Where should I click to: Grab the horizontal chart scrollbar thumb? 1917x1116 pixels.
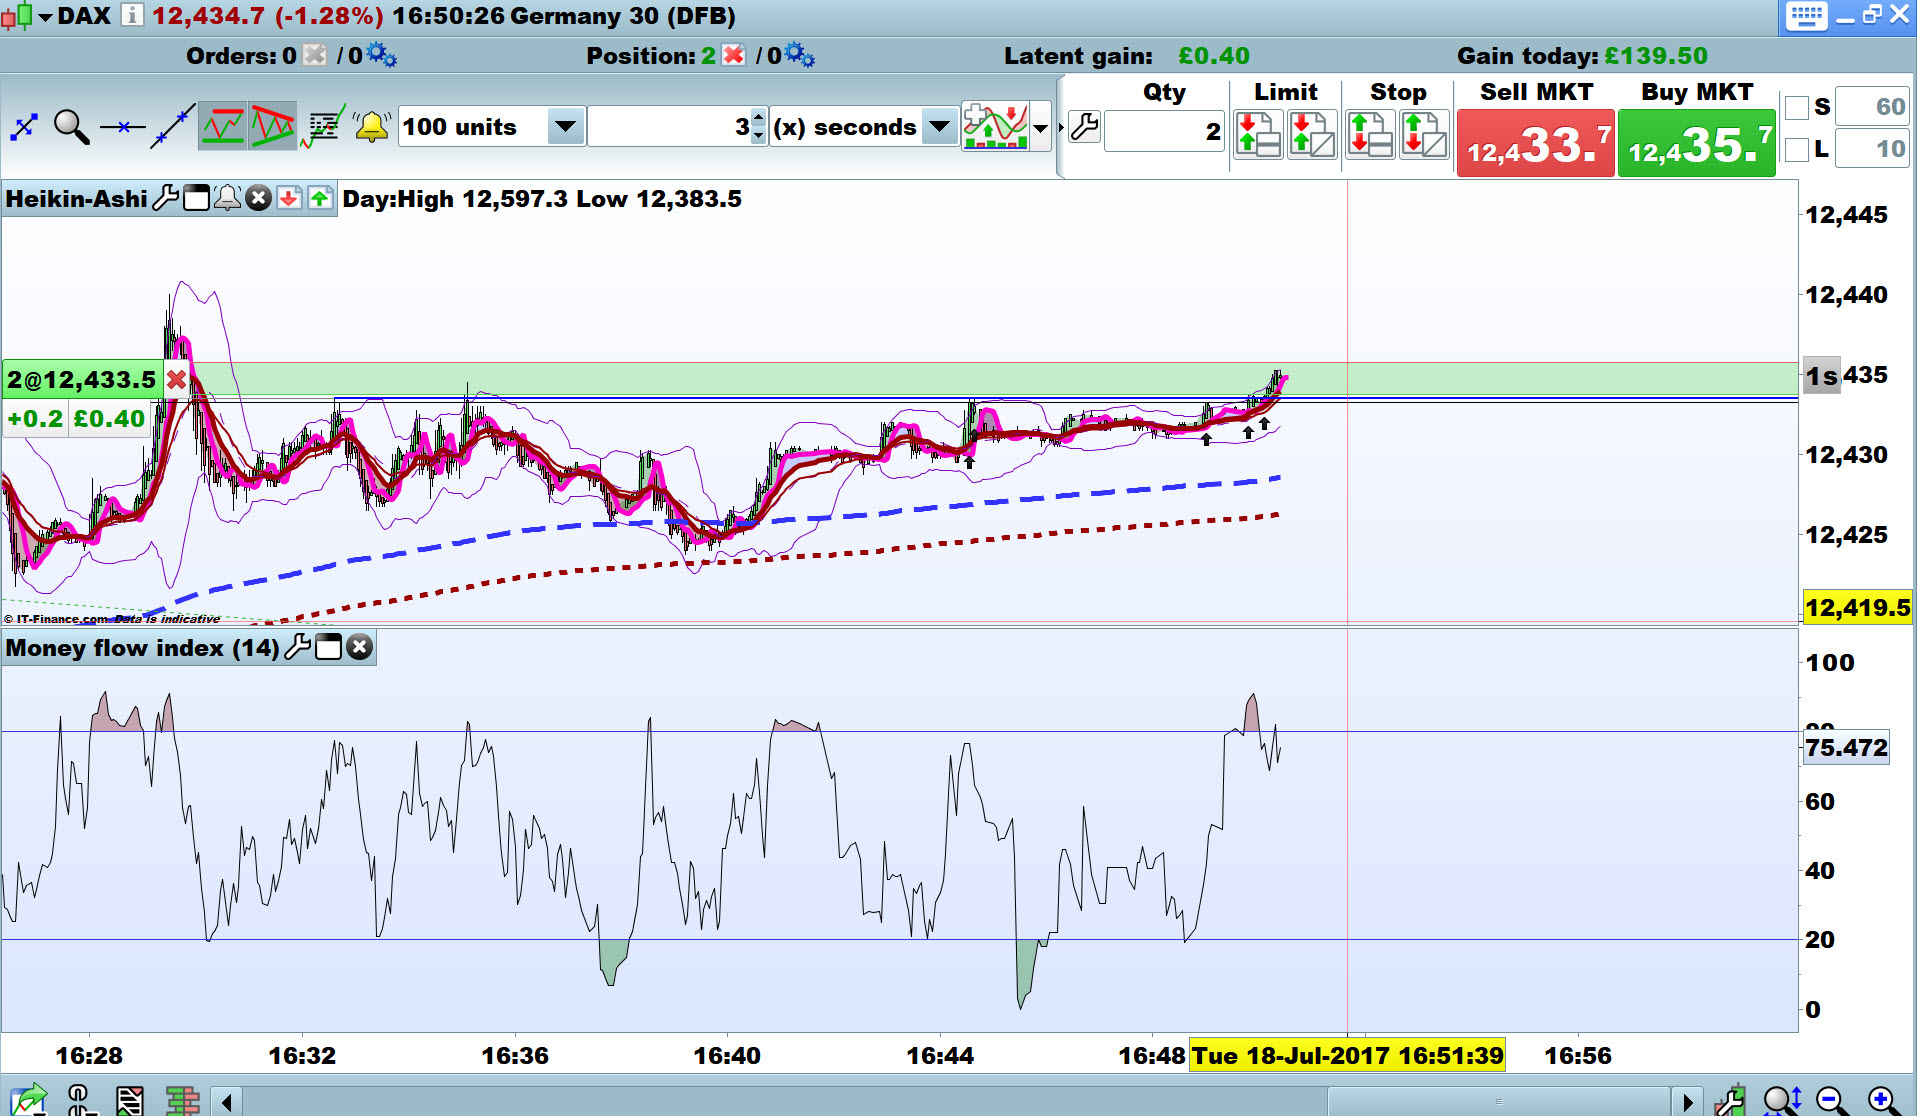[x=1498, y=1102]
